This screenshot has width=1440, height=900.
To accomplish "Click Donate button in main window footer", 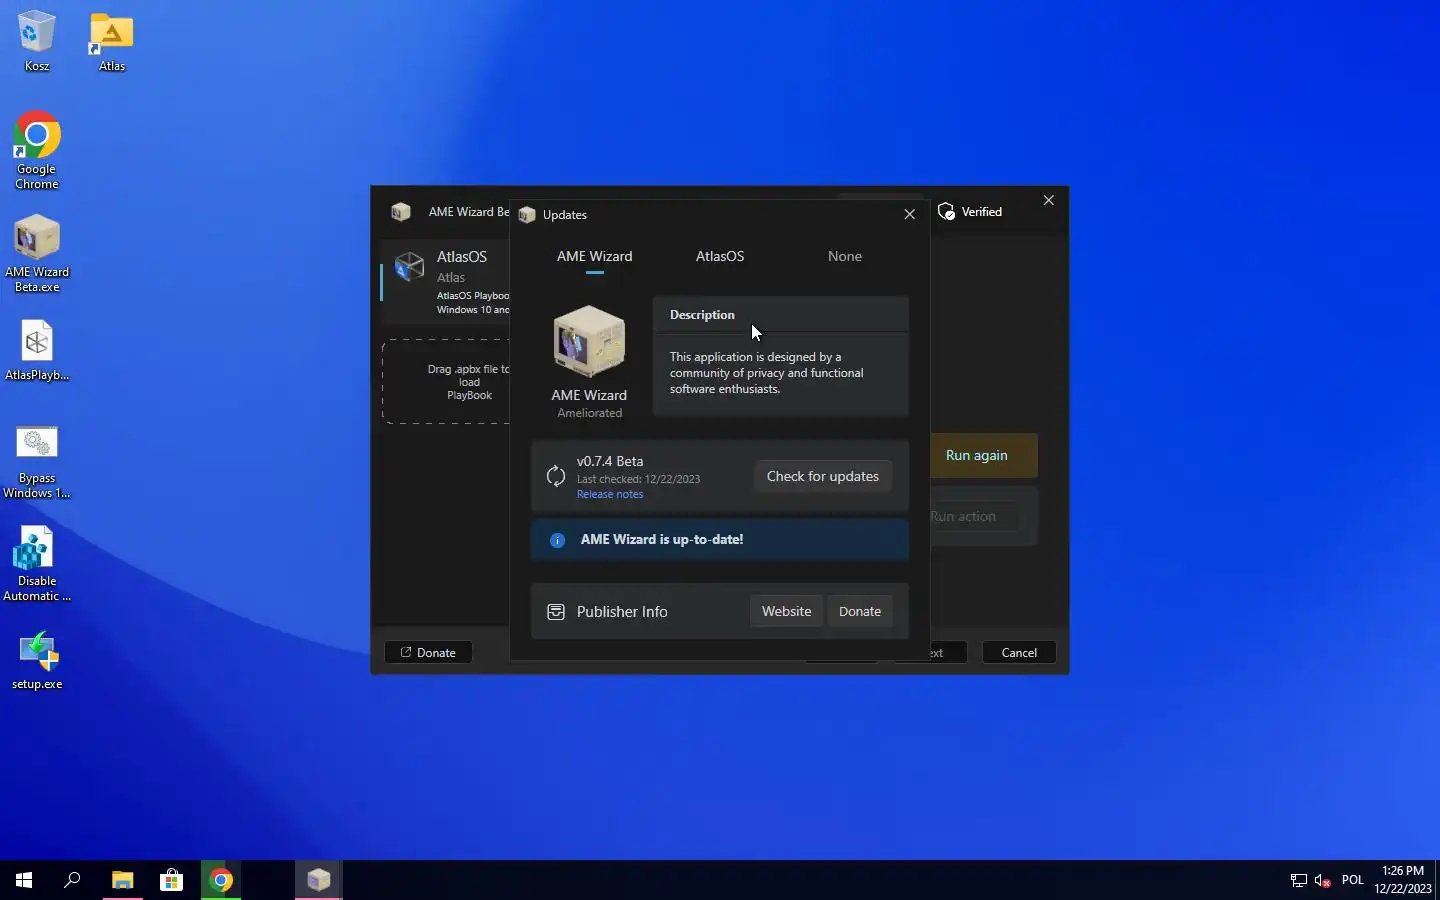I will (428, 652).
